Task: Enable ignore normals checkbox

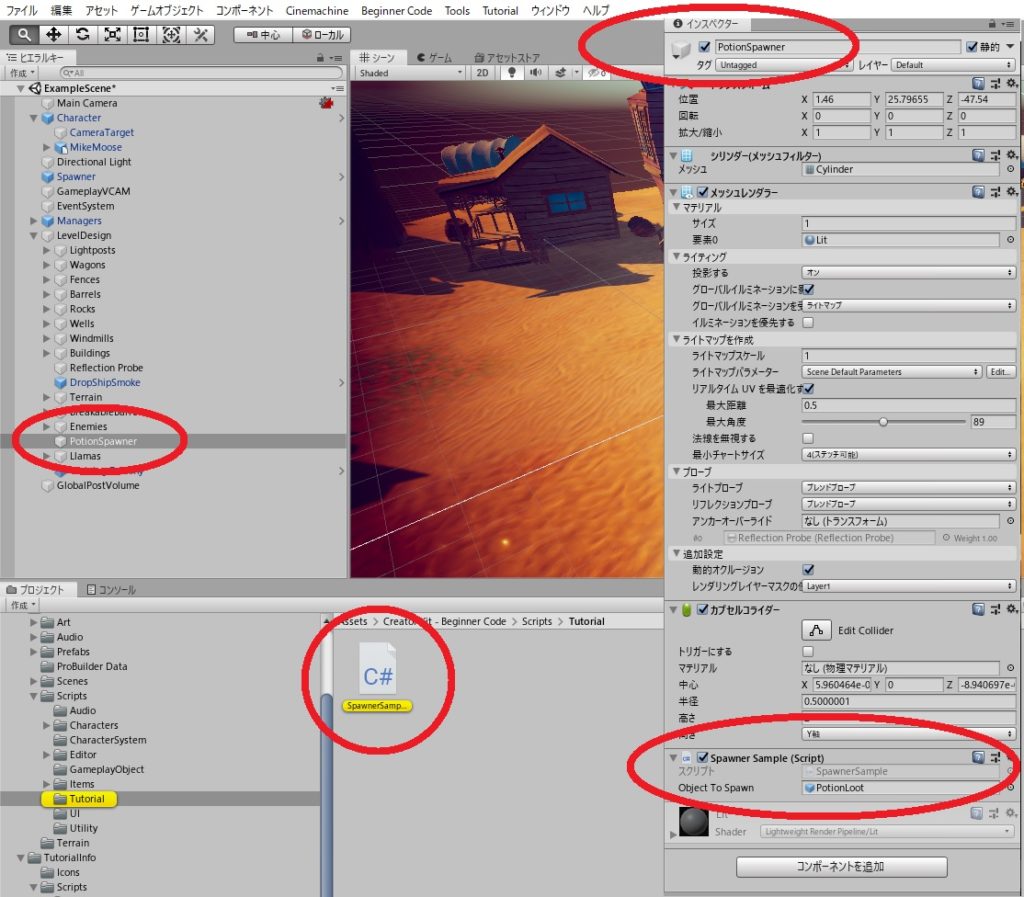Action: click(808, 438)
